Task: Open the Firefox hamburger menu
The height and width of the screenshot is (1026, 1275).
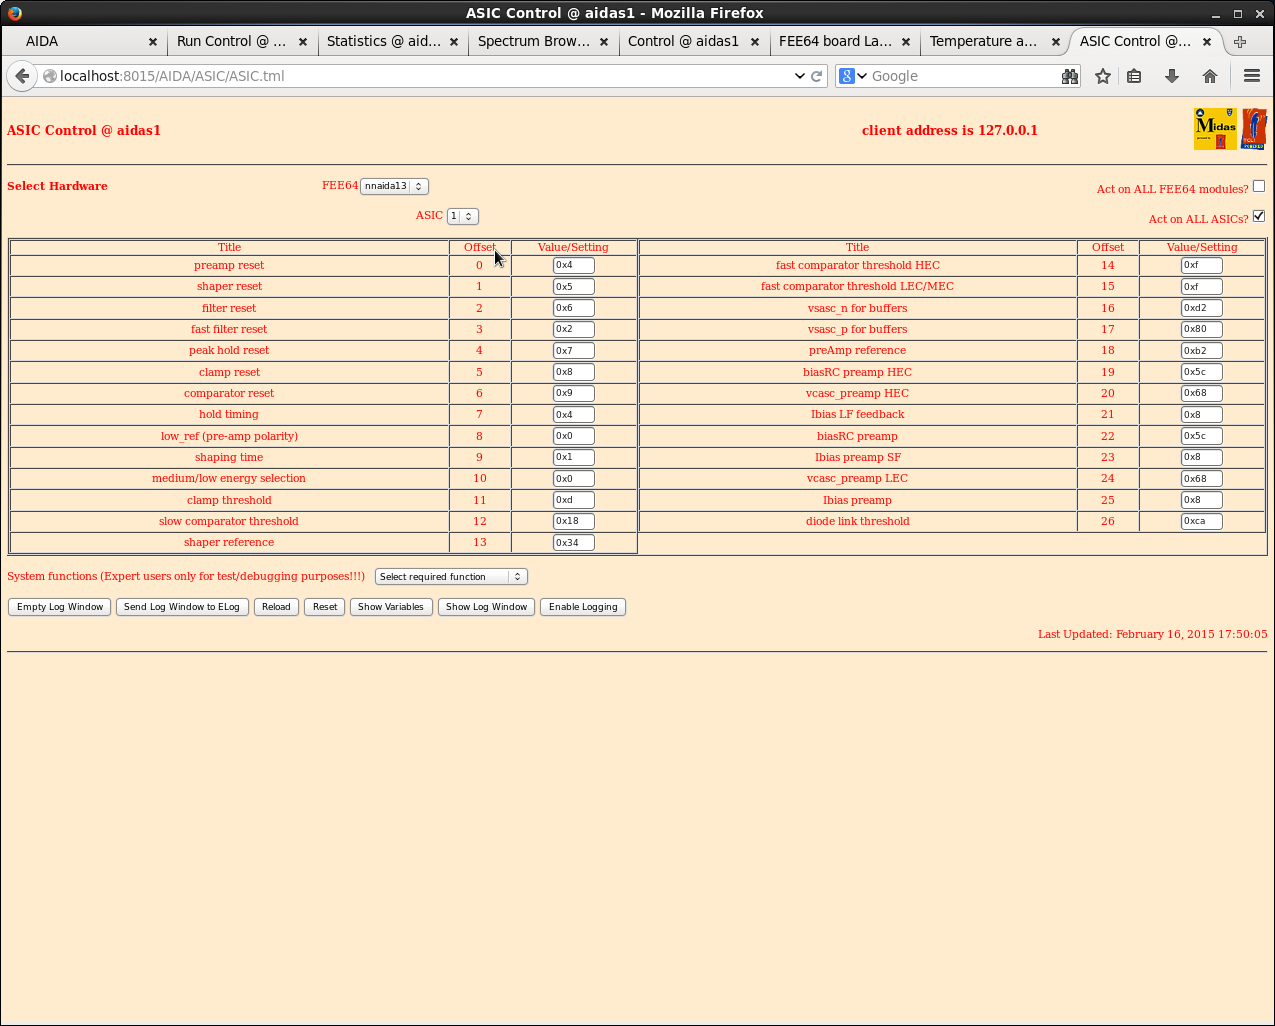Action: click(x=1252, y=76)
